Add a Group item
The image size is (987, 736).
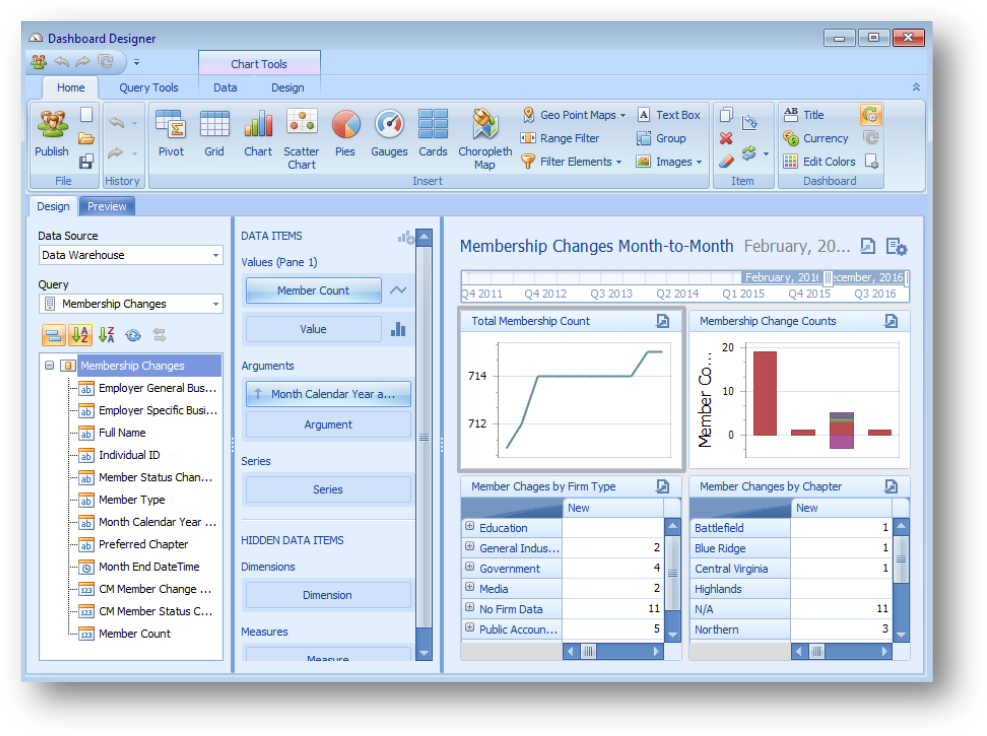[x=662, y=138]
